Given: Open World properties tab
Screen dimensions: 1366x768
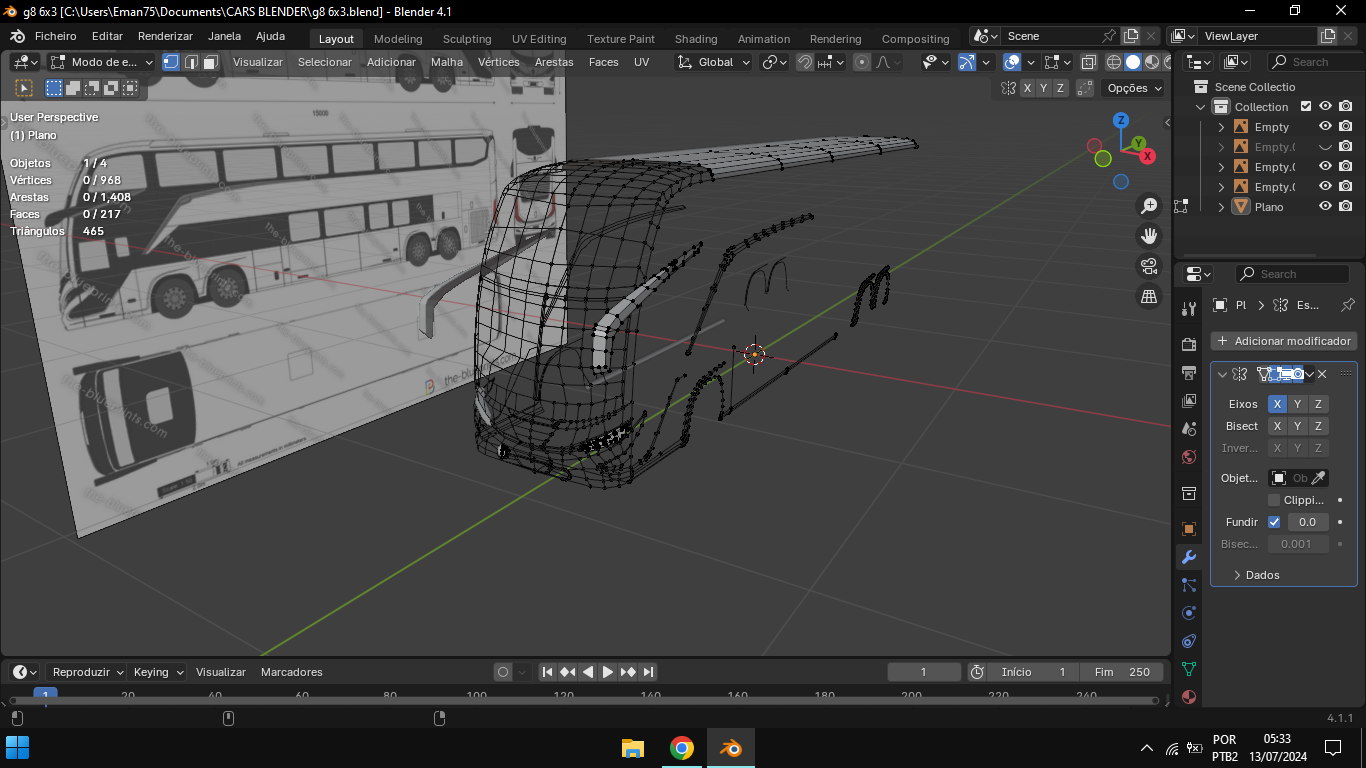Looking at the screenshot, I should tap(1189, 457).
